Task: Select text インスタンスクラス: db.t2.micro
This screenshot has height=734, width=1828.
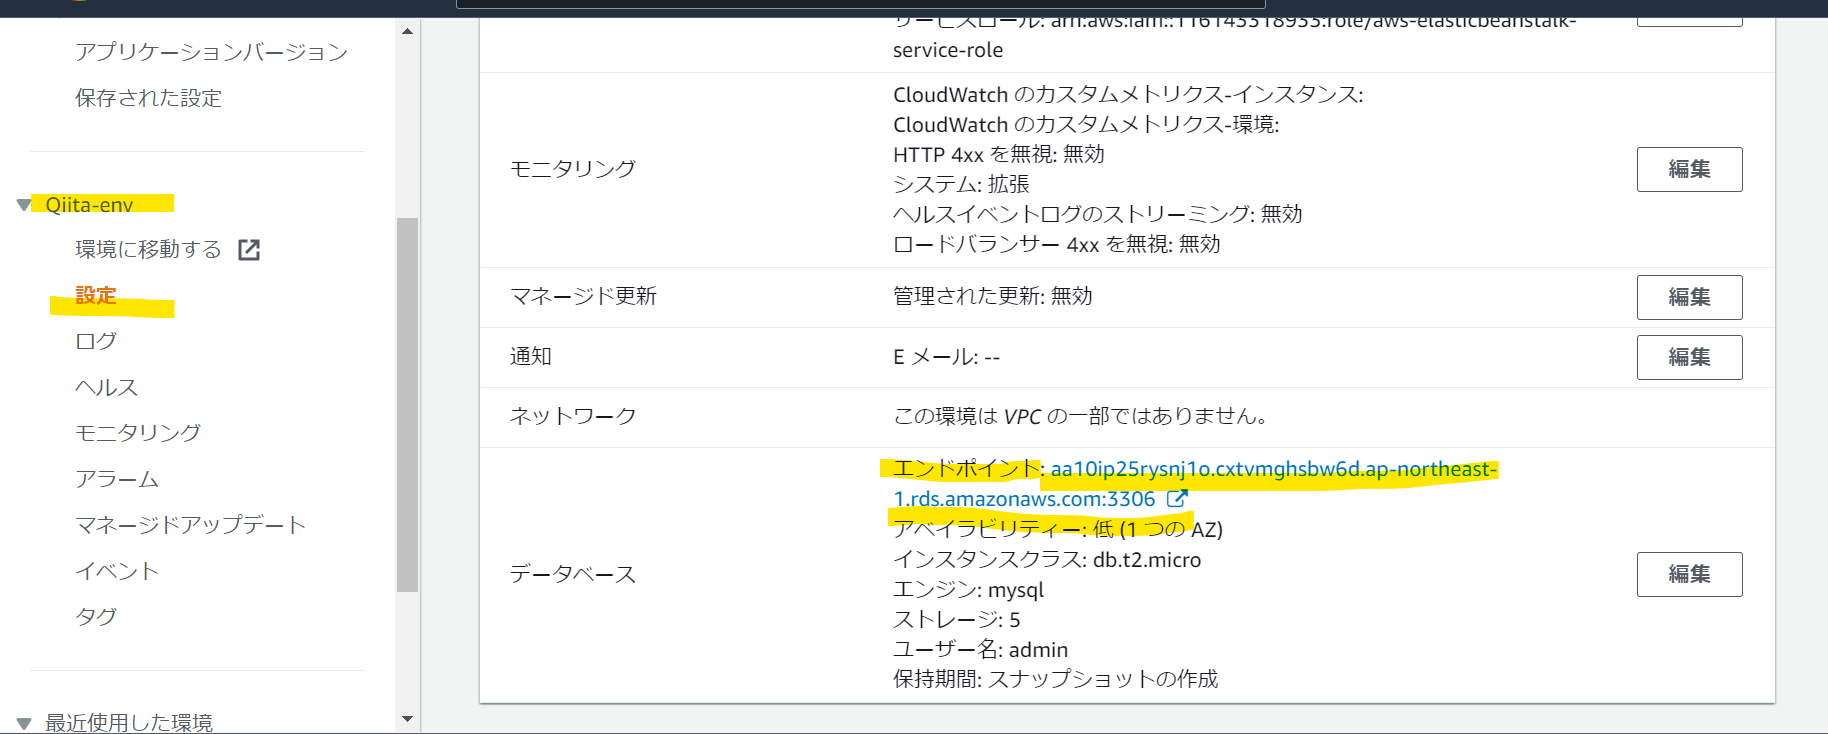Action: [x=1047, y=560]
